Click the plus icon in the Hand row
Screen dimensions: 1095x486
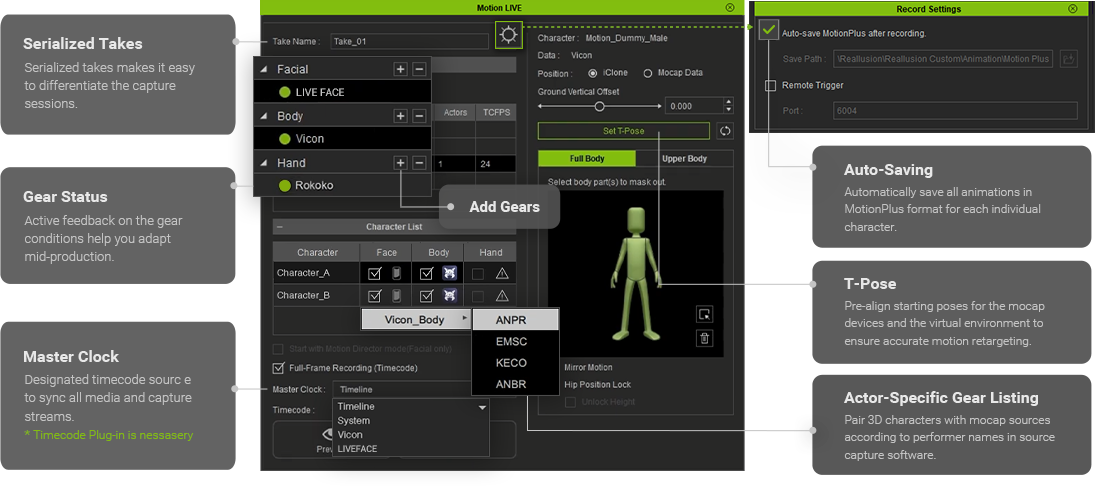400,163
